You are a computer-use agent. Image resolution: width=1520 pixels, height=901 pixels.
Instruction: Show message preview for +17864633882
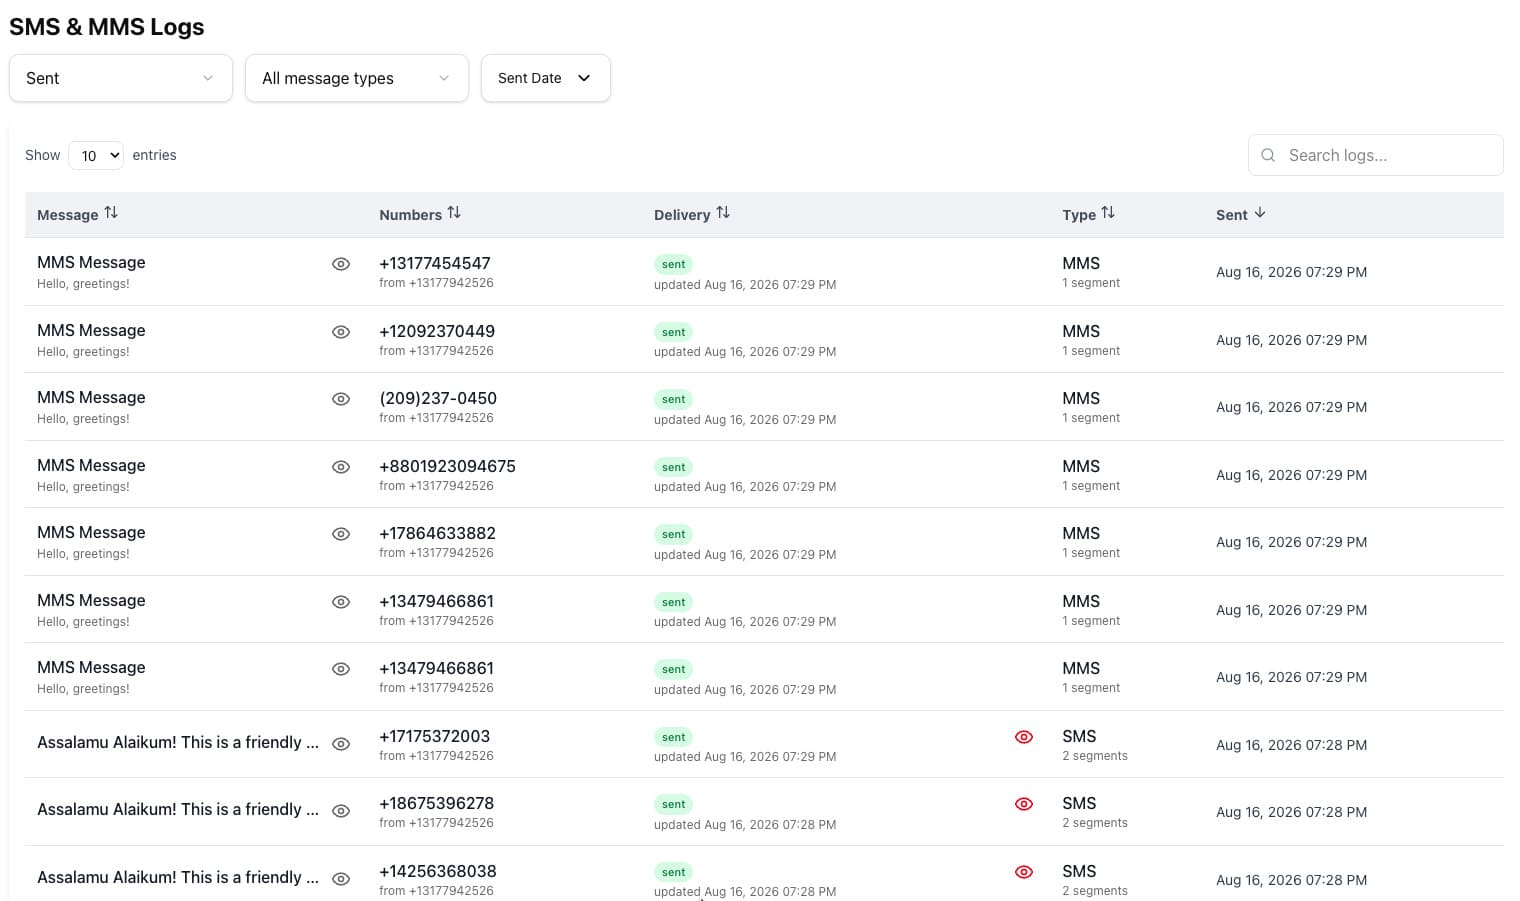click(x=341, y=534)
